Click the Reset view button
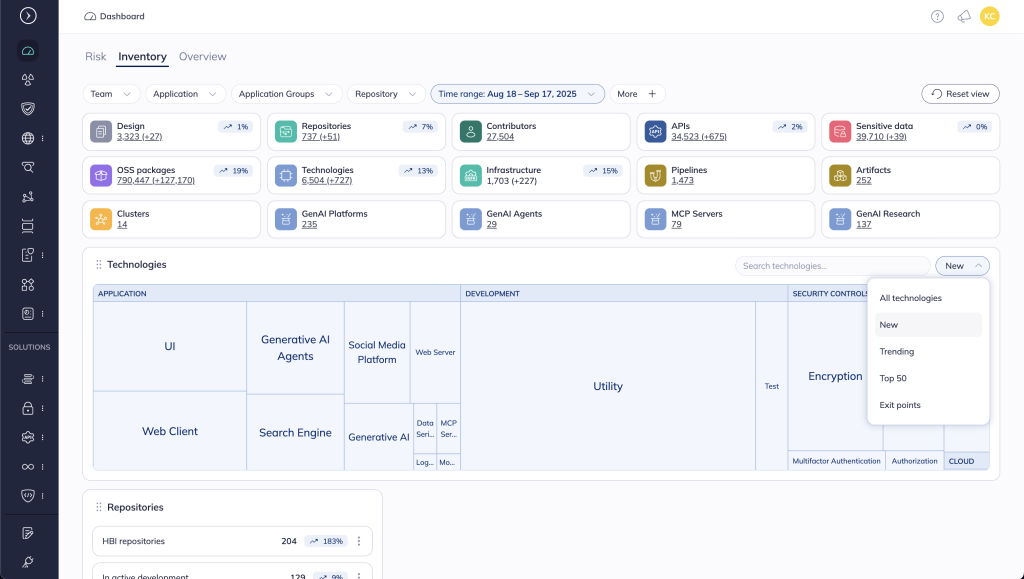1024x579 pixels. (959, 94)
